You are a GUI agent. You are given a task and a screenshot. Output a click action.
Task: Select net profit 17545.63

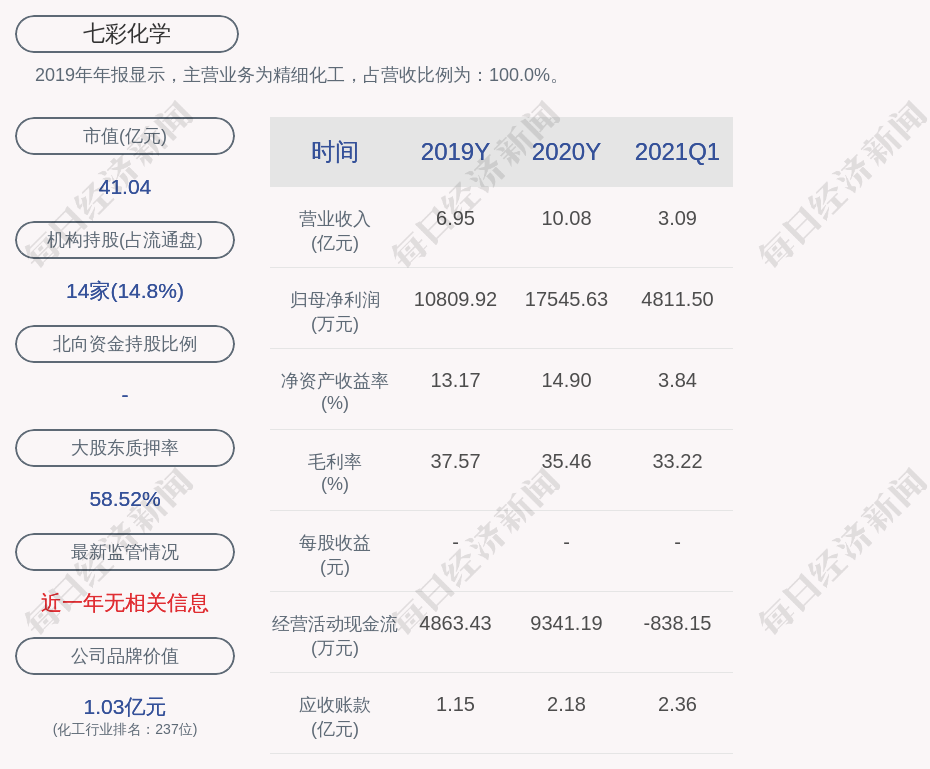pos(566,299)
